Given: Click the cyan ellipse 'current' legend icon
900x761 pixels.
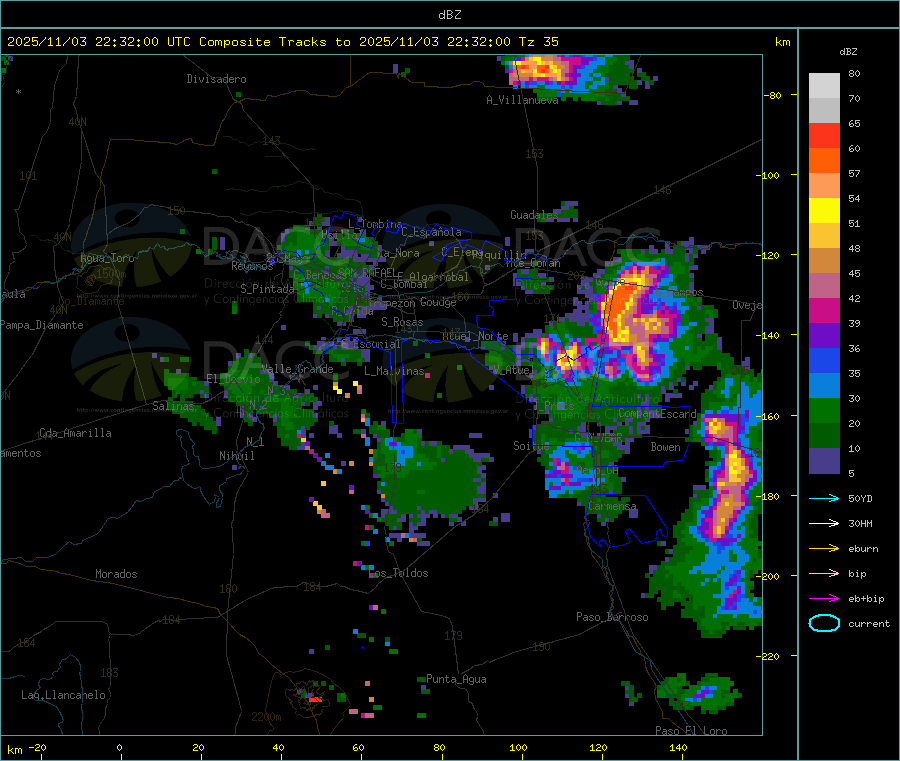Looking at the screenshot, I should pos(824,623).
